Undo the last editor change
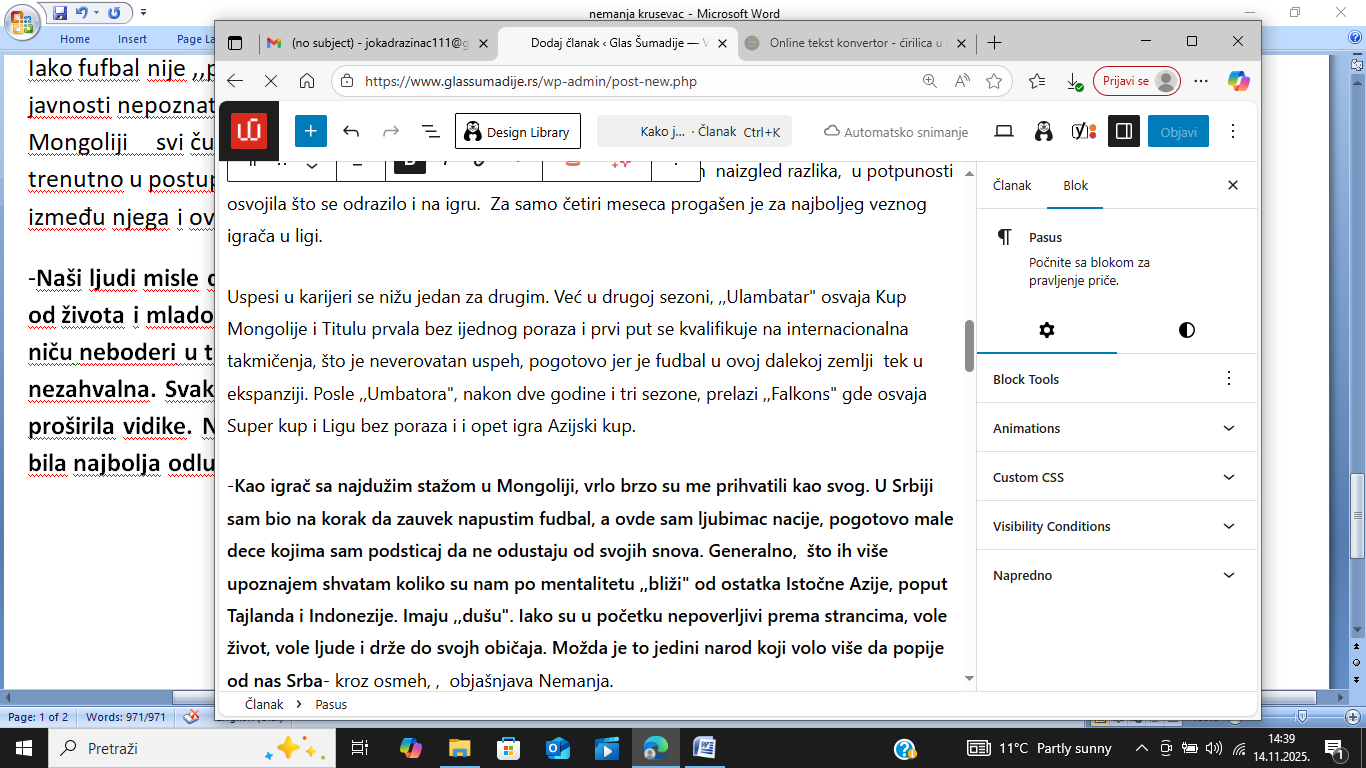Image resolution: width=1366 pixels, height=768 pixels. (351, 131)
